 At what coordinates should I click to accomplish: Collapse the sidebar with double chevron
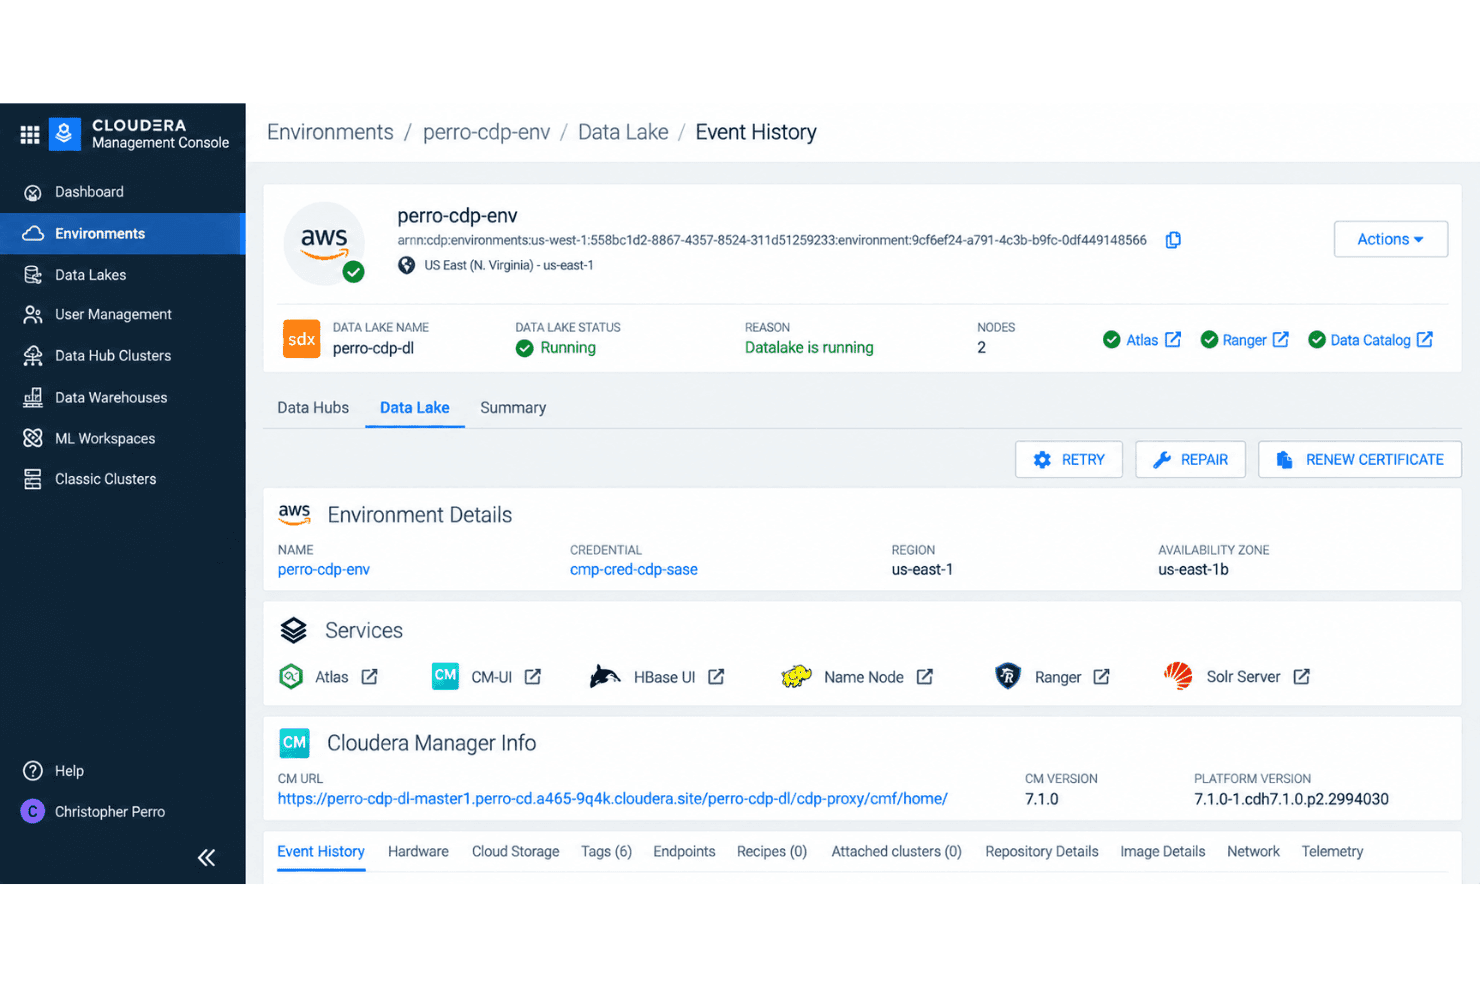pos(206,857)
